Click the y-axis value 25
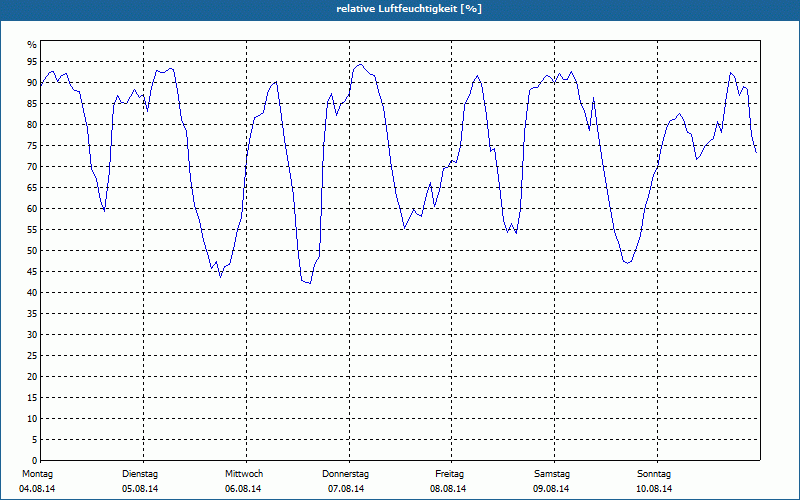This screenshot has width=800, height=500. pyautogui.click(x=32, y=356)
